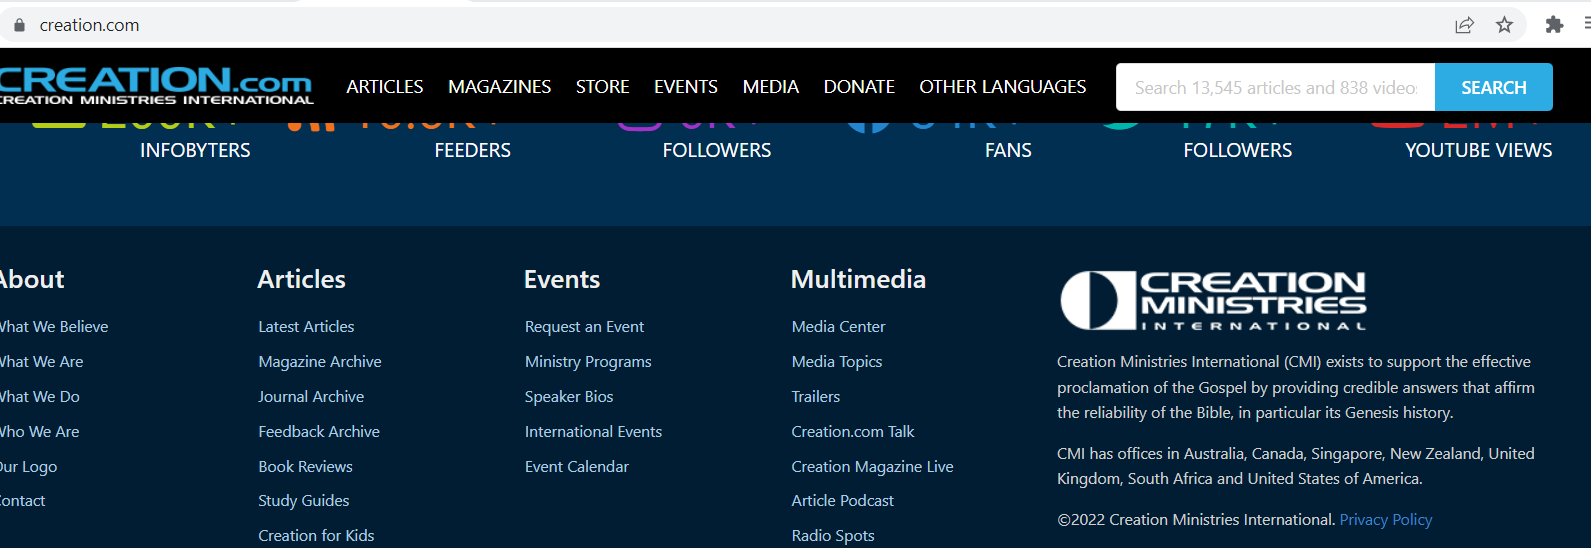The width and height of the screenshot is (1591, 548).
Task: Open the Our Logo link
Action: (28, 467)
